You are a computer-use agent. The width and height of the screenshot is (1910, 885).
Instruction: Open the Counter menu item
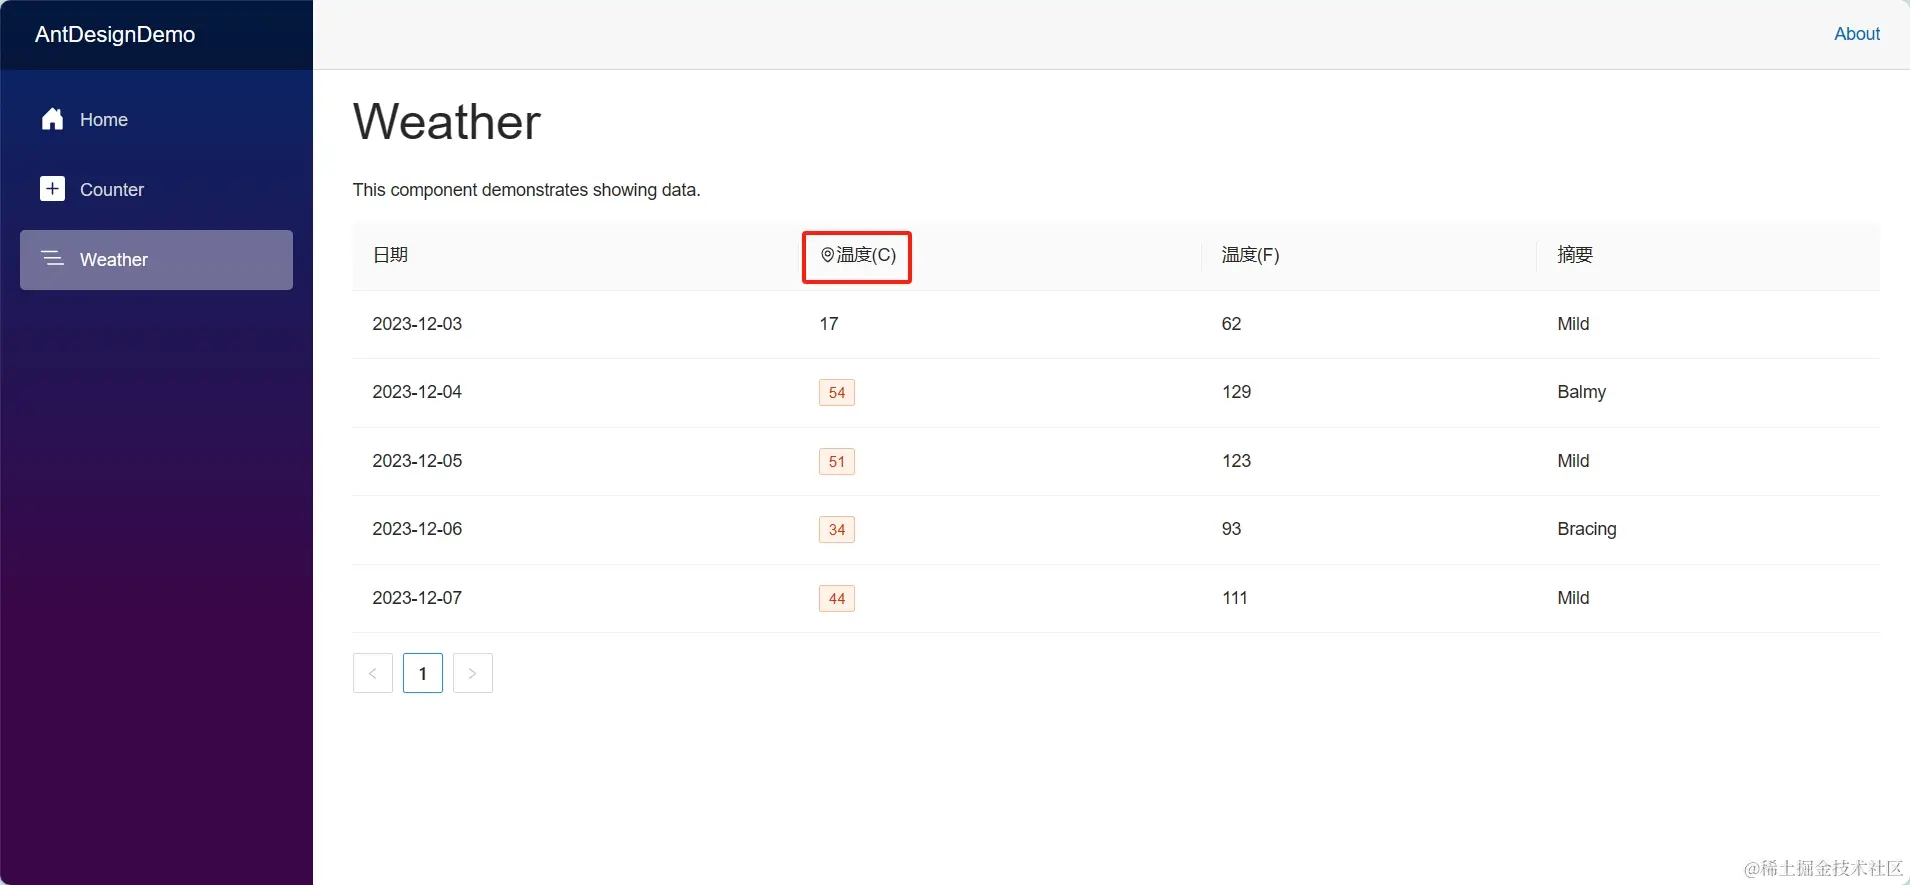(x=156, y=190)
